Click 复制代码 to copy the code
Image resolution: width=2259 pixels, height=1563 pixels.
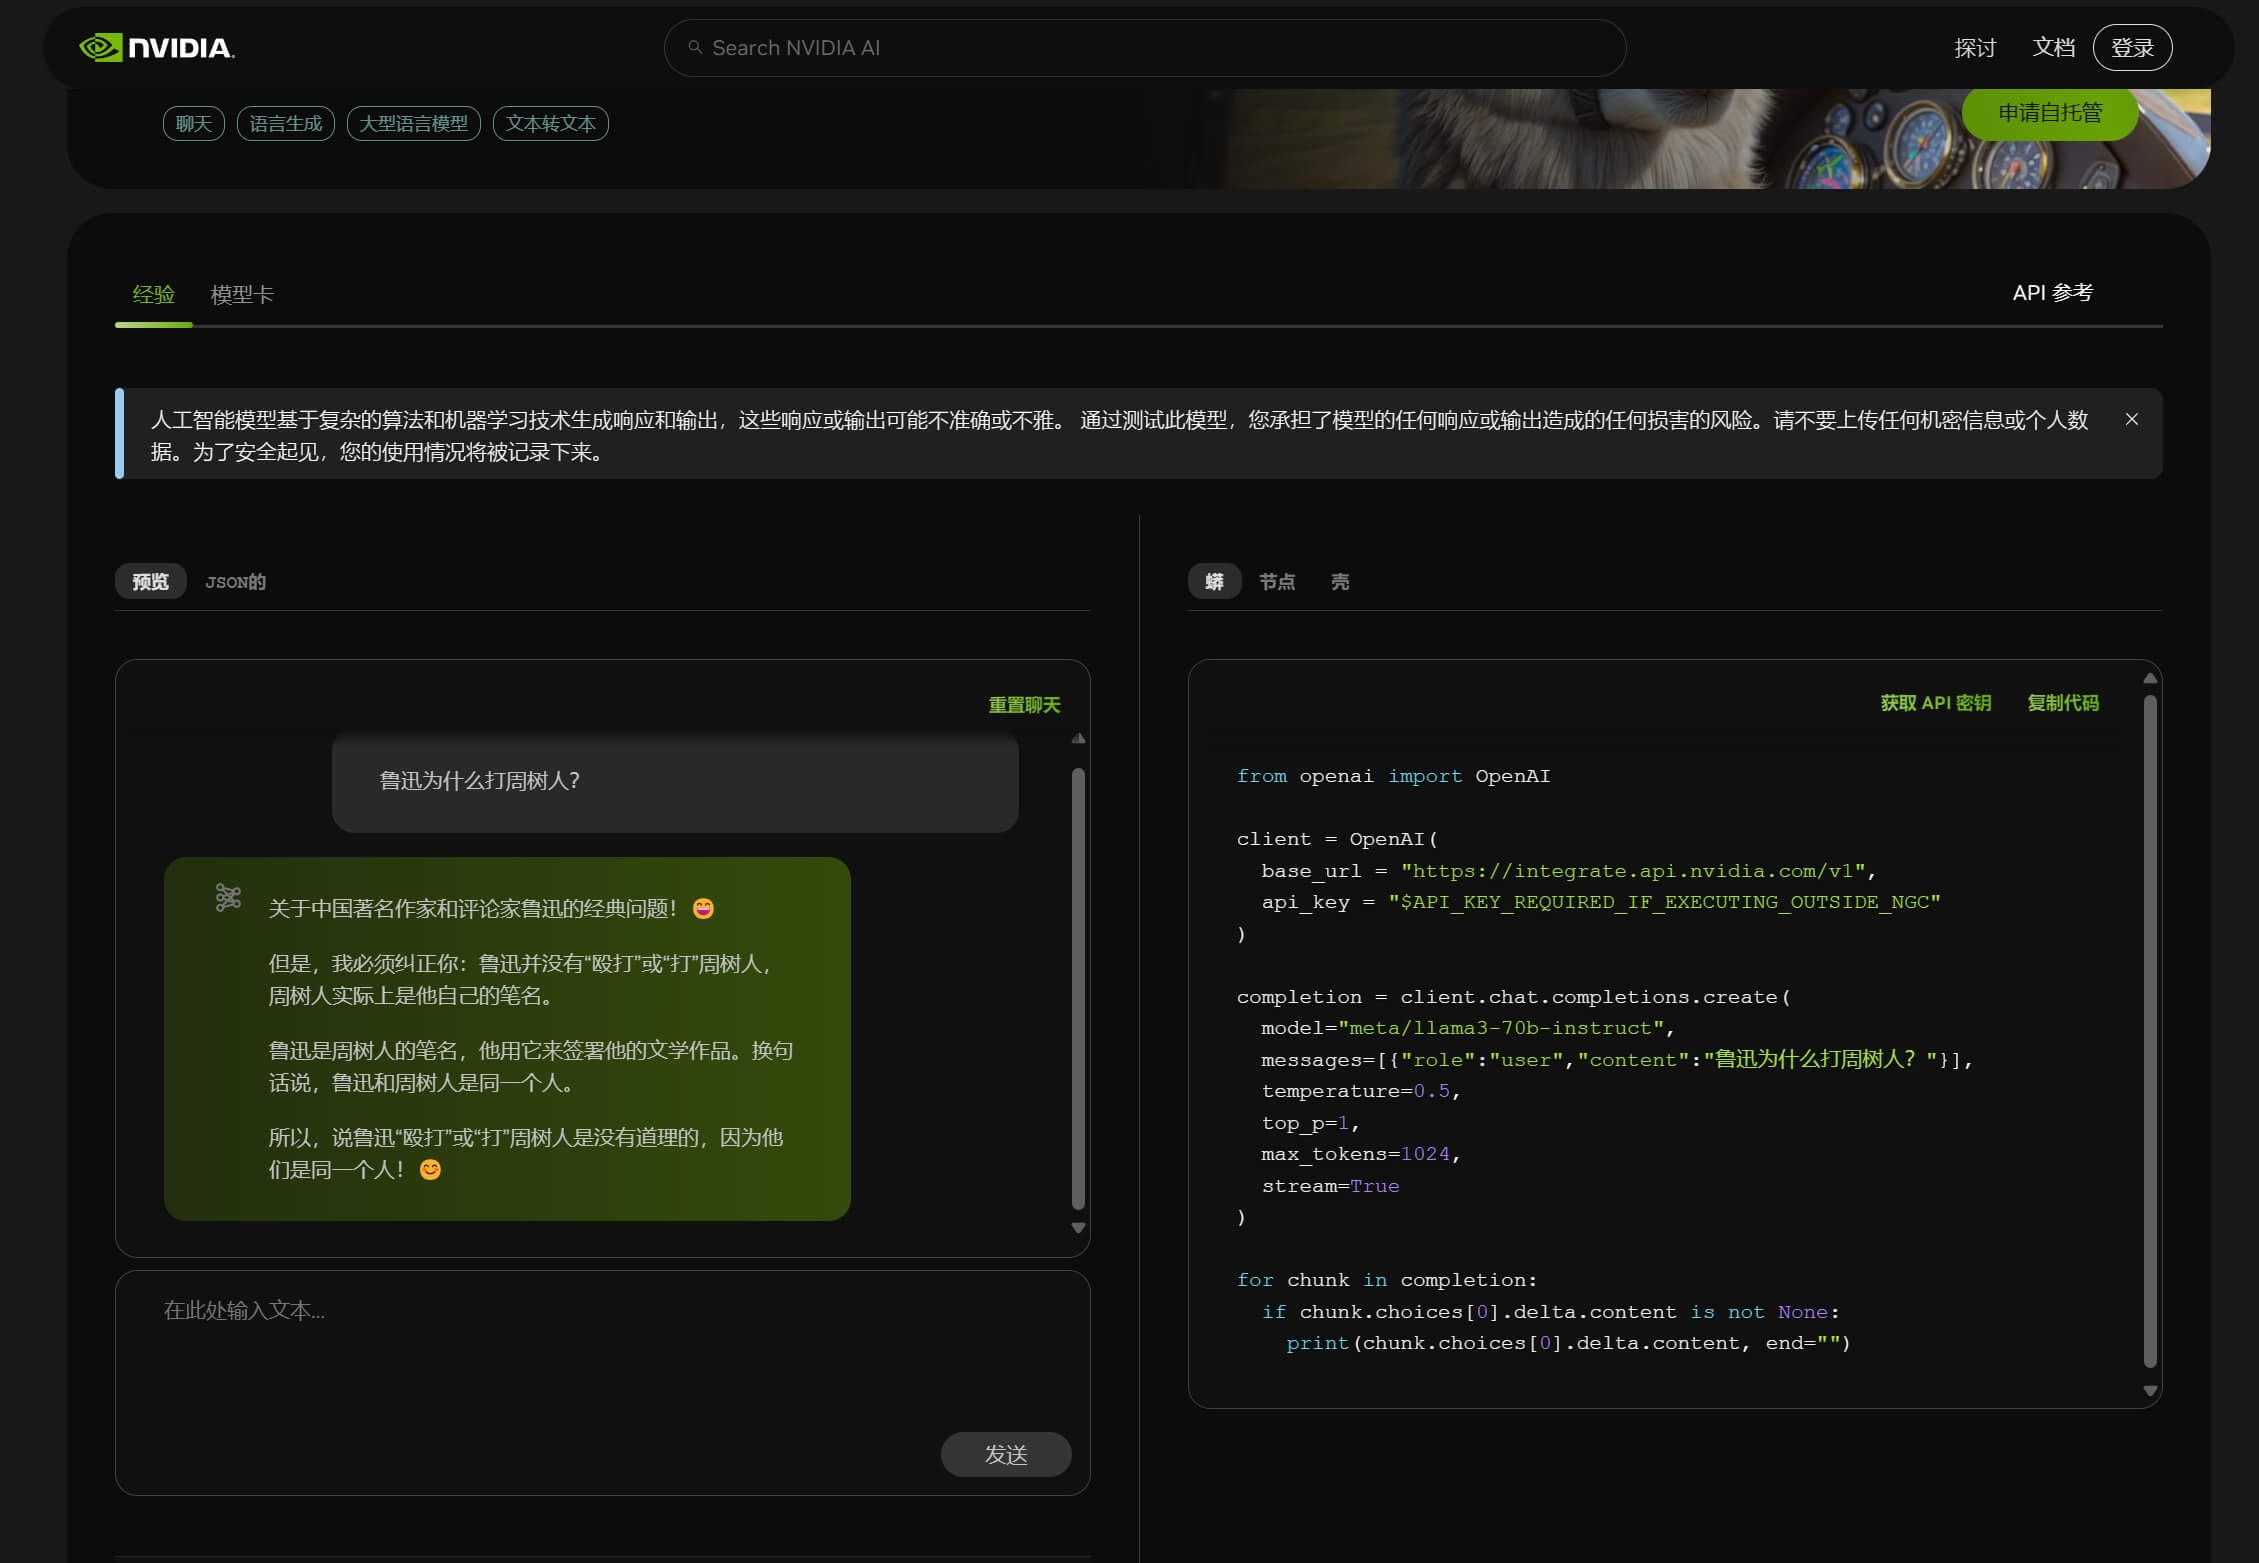pyautogui.click(x=2062, y=703)
